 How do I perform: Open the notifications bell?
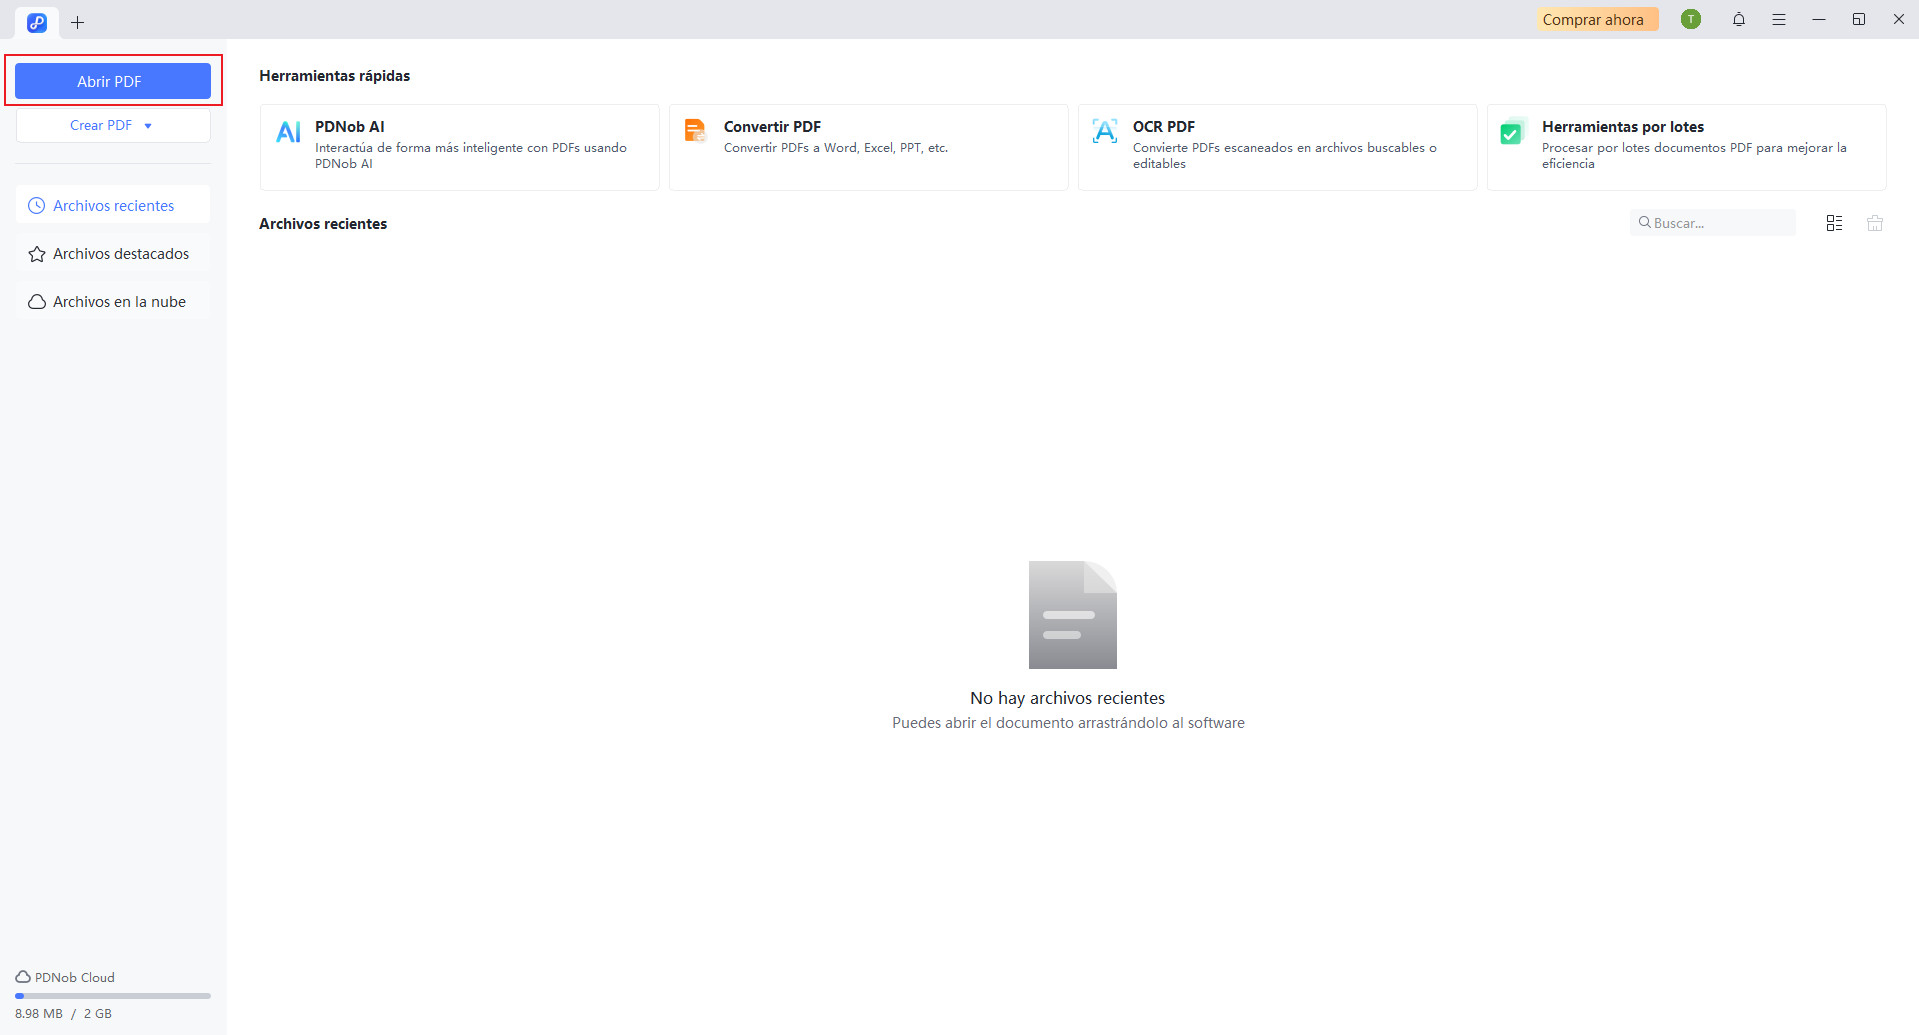(1739, 19)
